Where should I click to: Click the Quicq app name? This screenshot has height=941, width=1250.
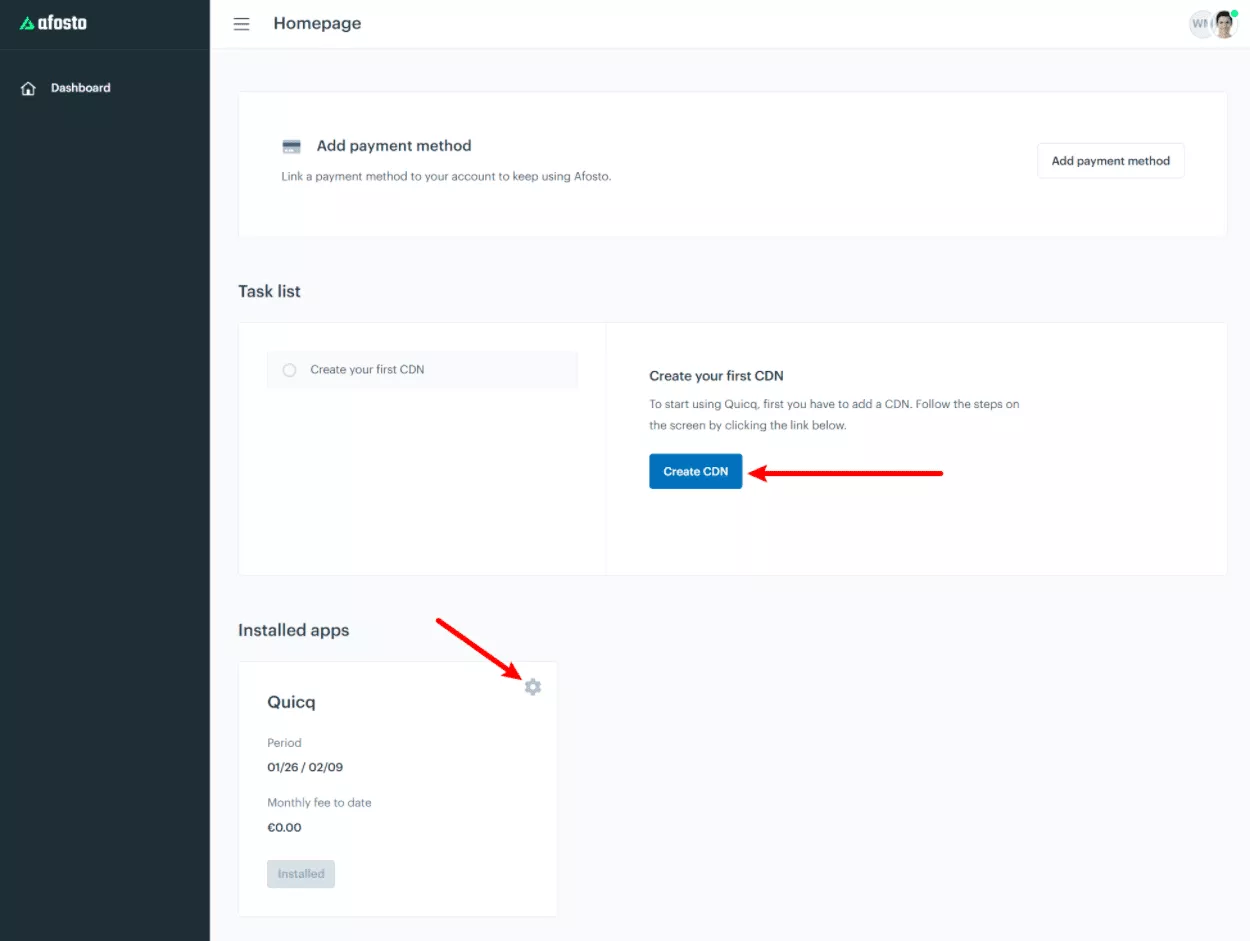291,702
